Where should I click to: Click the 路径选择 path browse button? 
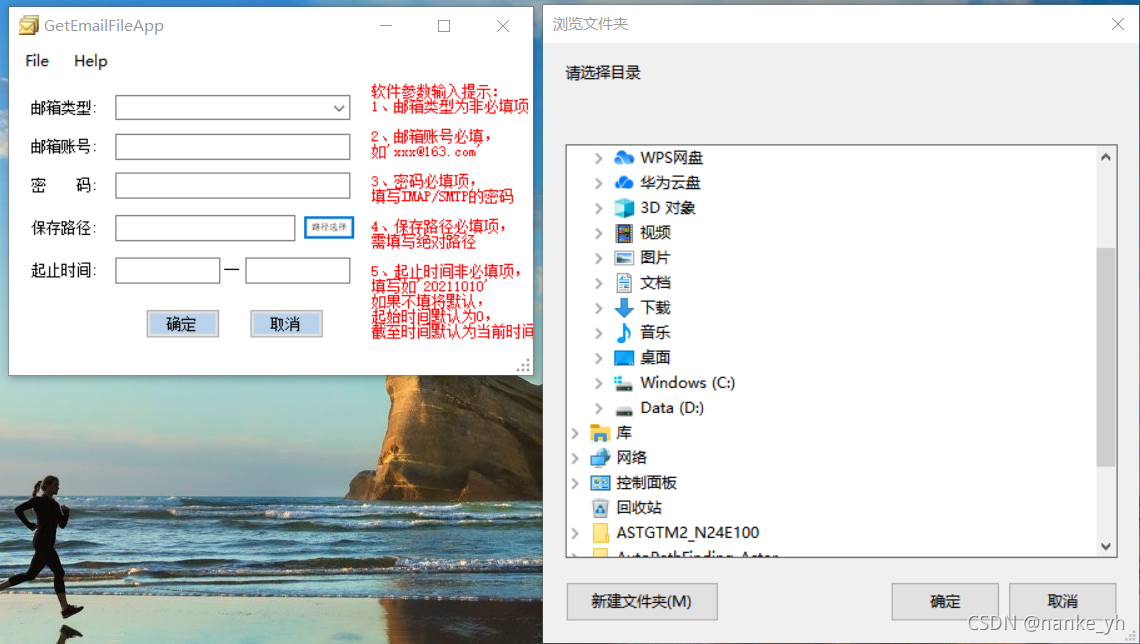329,228
